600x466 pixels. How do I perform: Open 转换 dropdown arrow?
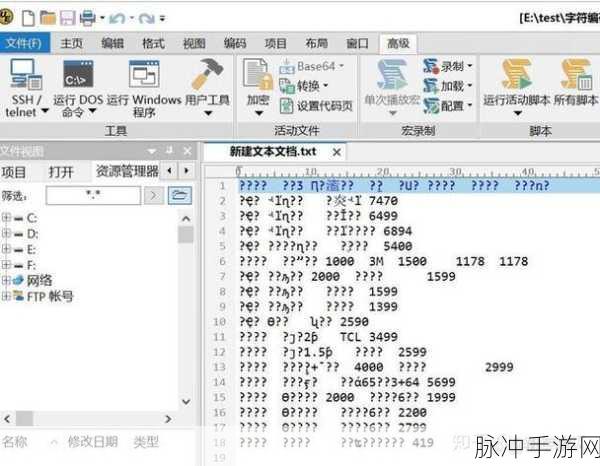pyautogui.click(x=326, y=85)
